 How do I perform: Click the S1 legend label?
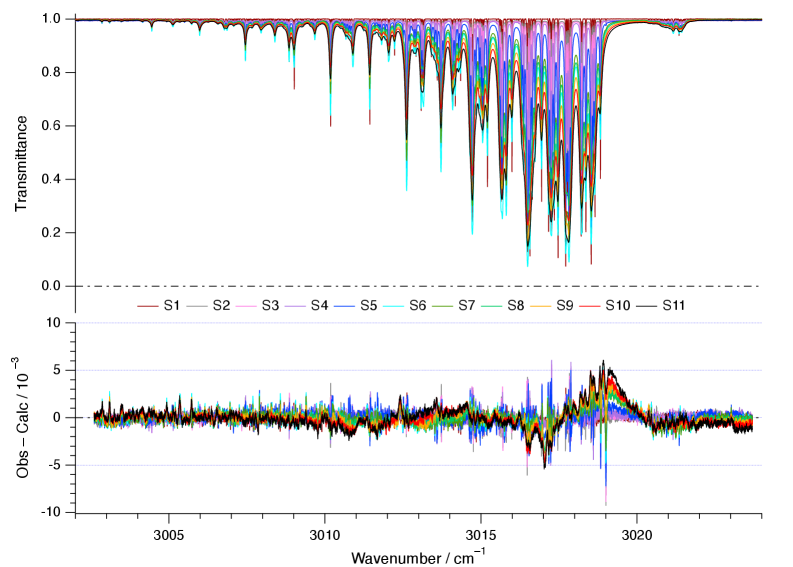tap(172, 306)
